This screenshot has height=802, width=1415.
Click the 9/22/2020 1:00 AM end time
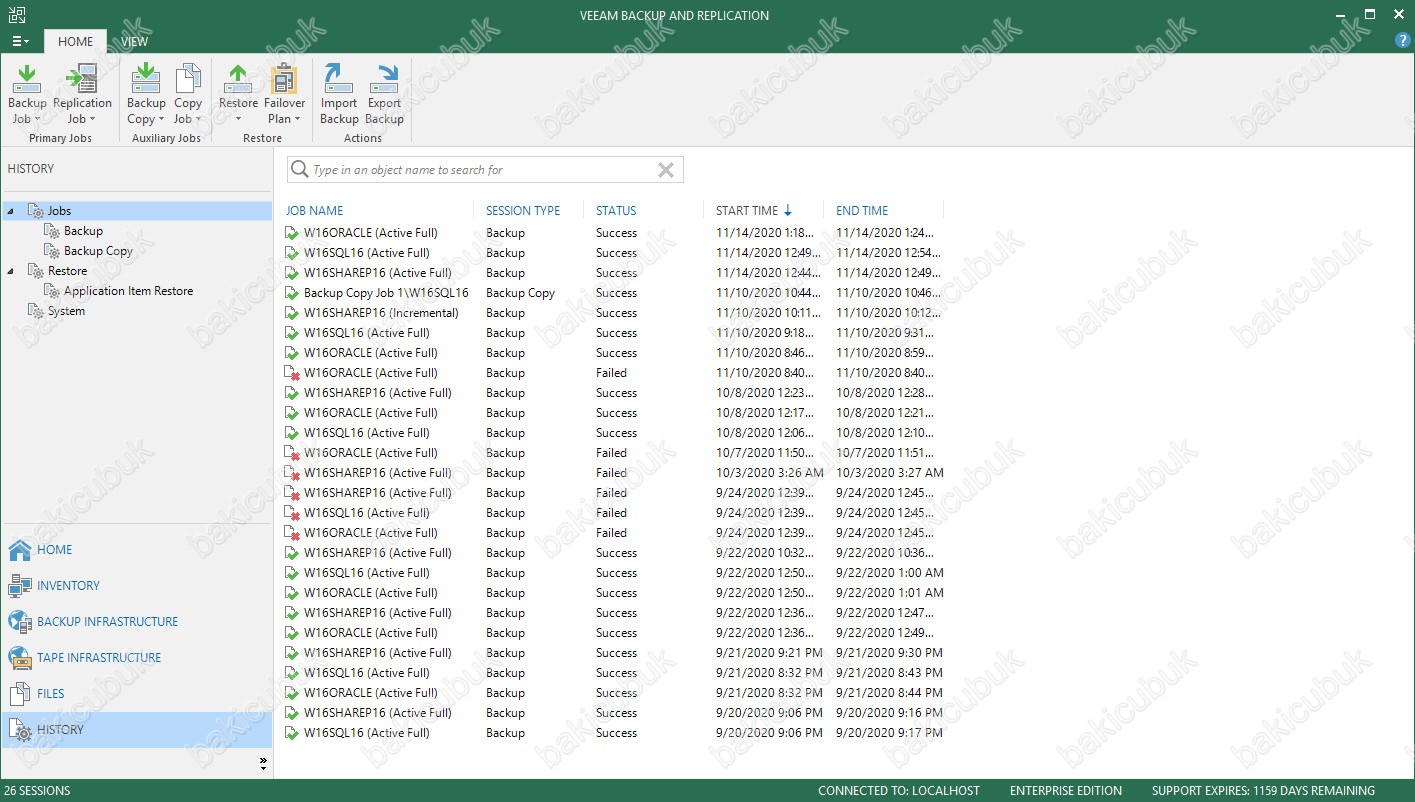click(x=890, y=573)
